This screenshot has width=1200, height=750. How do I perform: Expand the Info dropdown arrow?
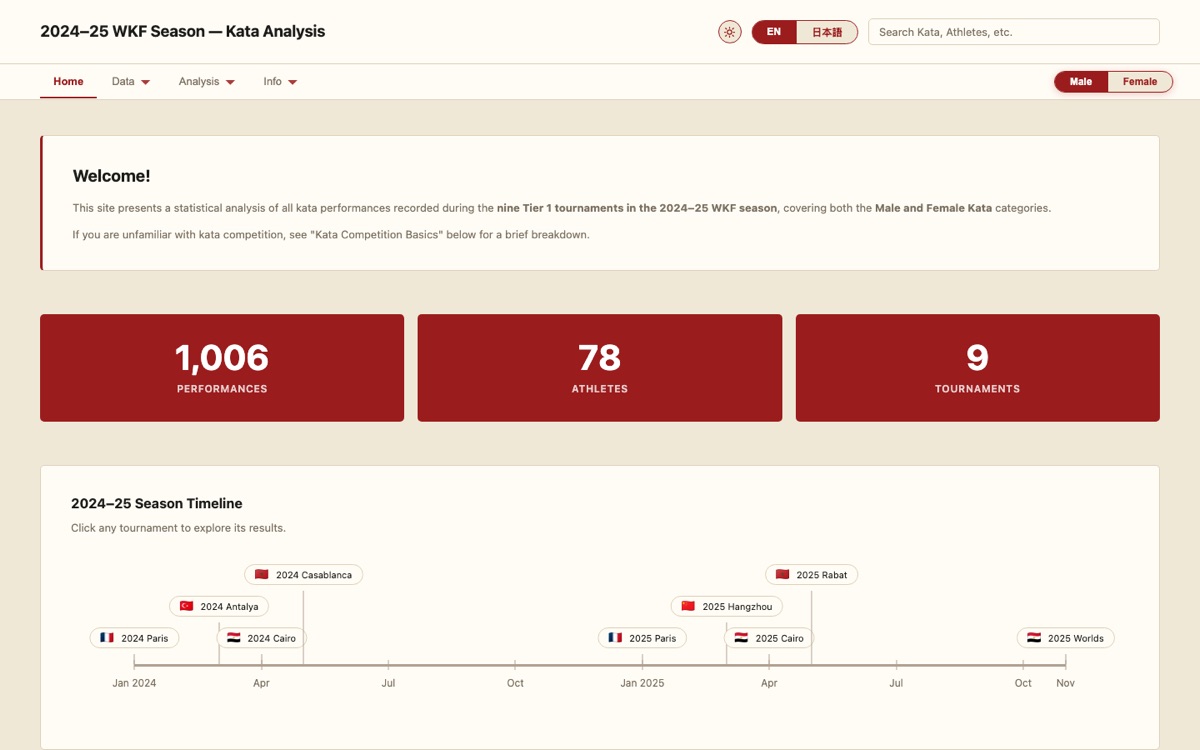coord(293,82)
